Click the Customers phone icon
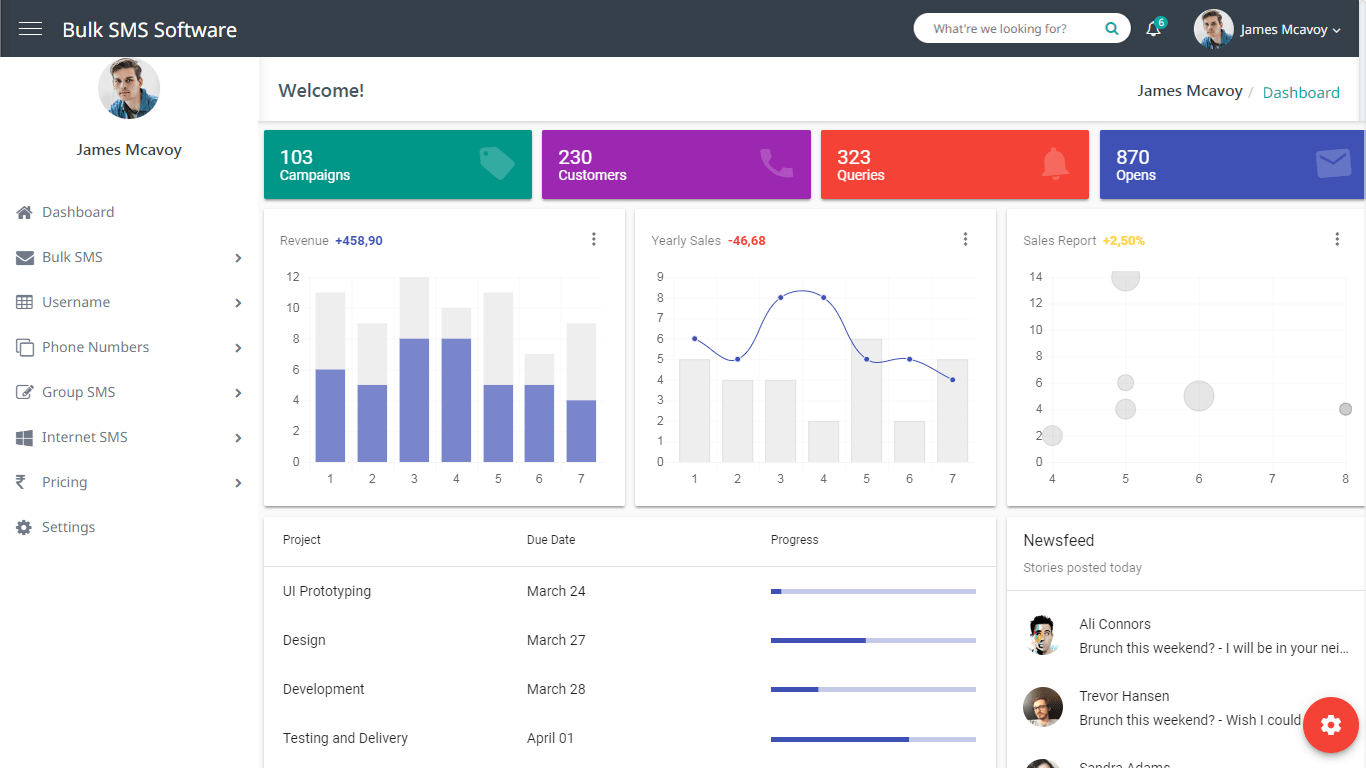Viewport: 1366px width, 768px height. click(776, 163)
